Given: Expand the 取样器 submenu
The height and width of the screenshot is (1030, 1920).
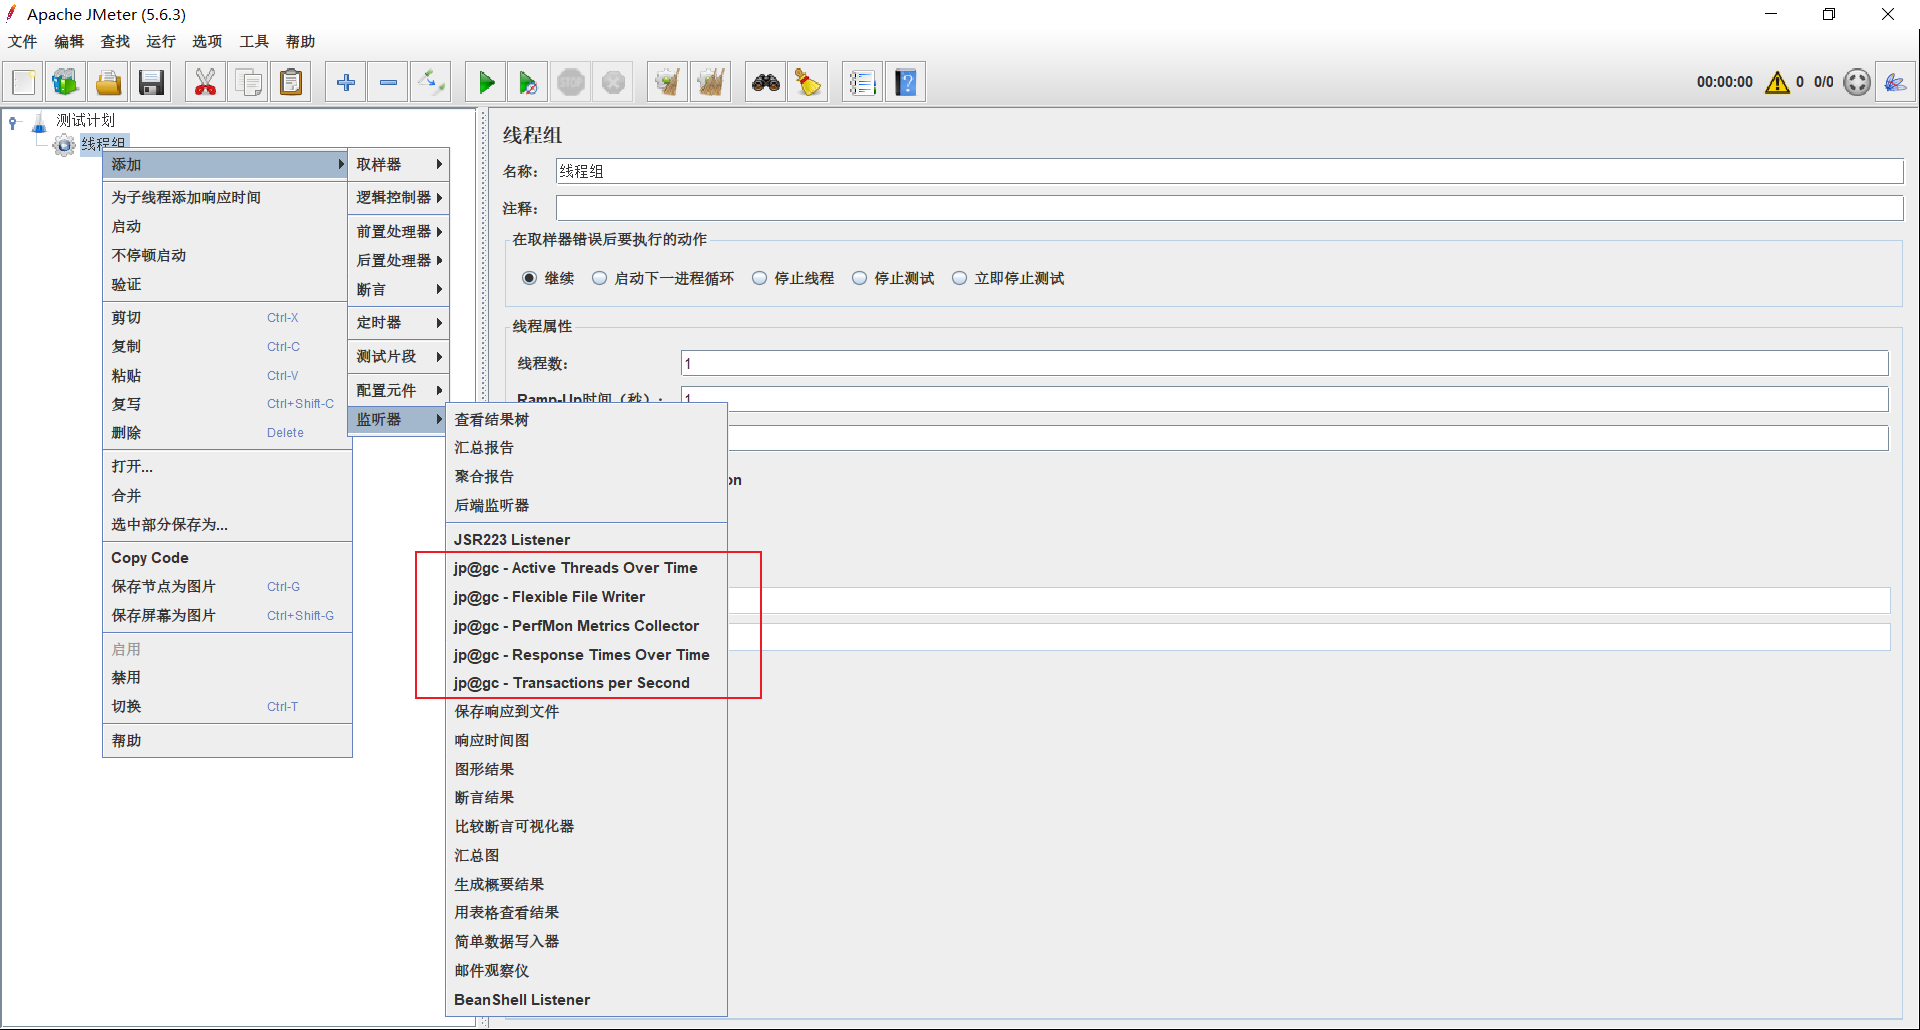Looking at the screenshot, I should [x=398, y=164].
